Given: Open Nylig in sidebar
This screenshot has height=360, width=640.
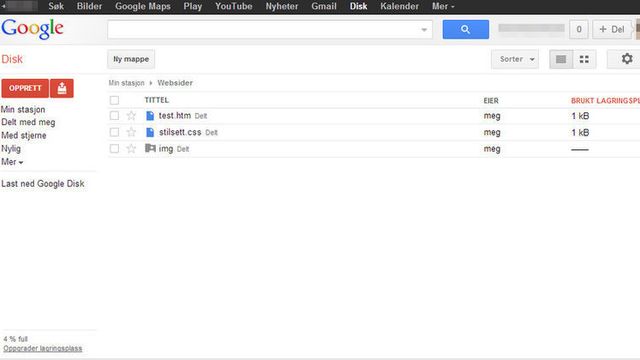Looking at the screenshot, I should [11, 149].
